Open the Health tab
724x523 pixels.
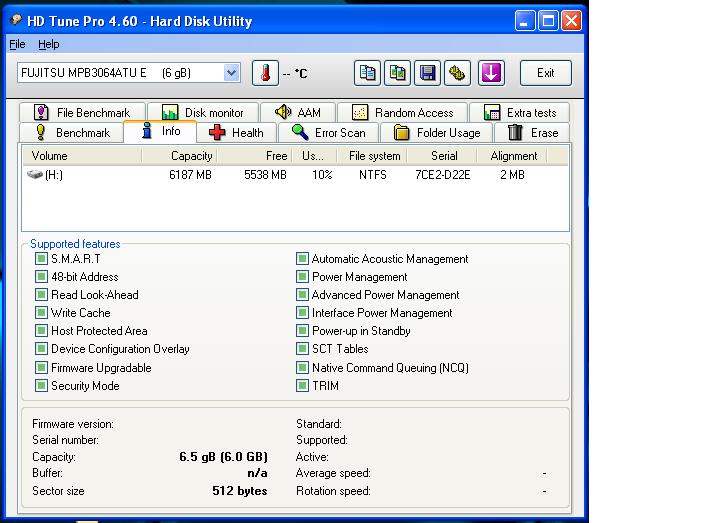(x=236, y=133)
